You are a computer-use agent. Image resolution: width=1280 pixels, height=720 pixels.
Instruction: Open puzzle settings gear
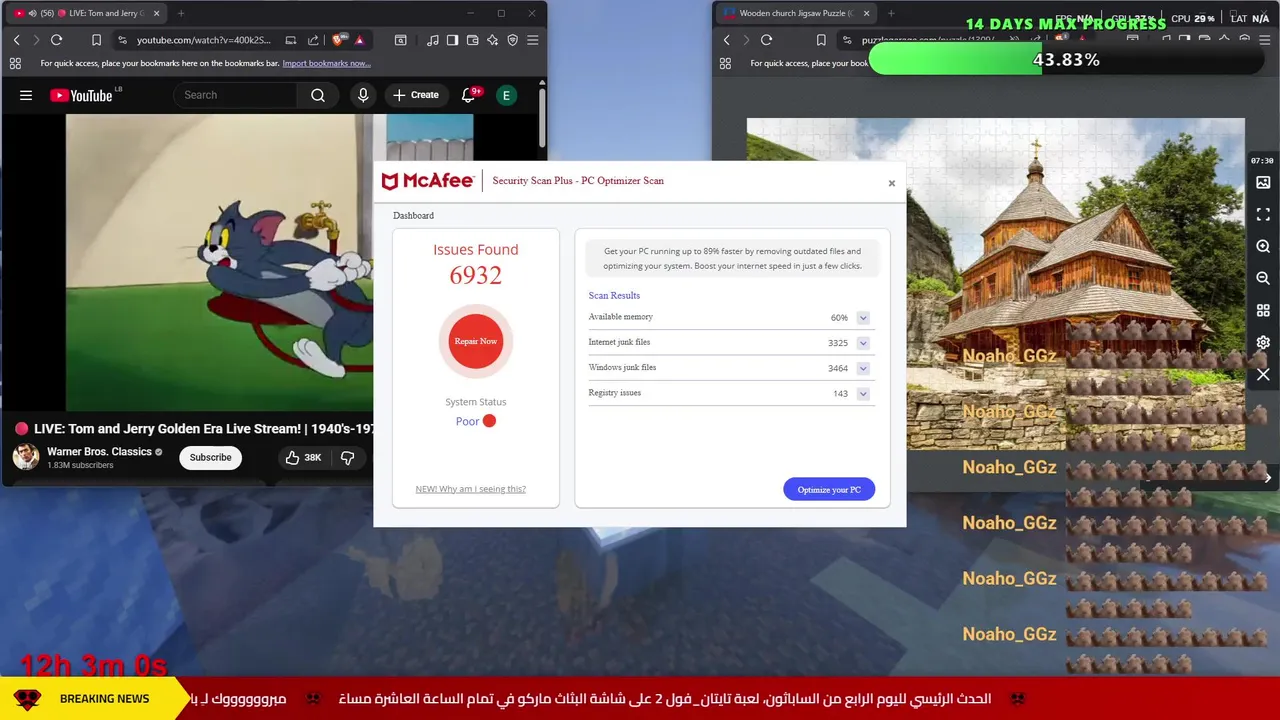pos(1263,343)
